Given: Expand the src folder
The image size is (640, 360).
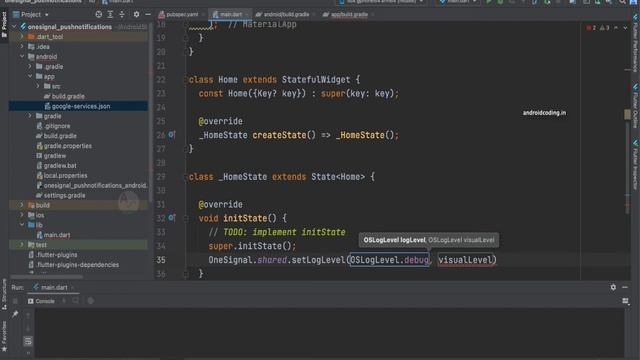Looking at the screenshot, I should tap(38, 86).
